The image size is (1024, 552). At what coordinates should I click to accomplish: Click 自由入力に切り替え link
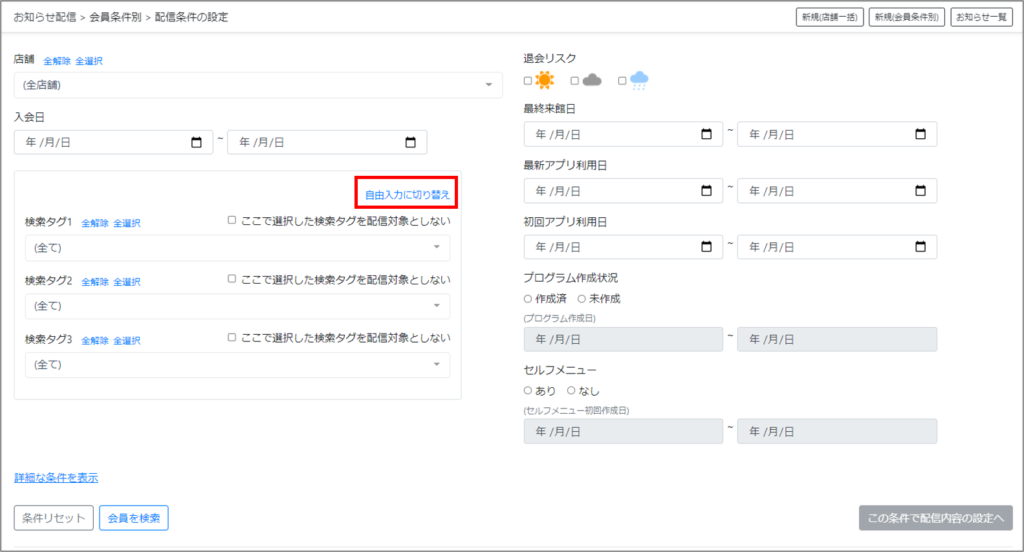click(407, 193)
